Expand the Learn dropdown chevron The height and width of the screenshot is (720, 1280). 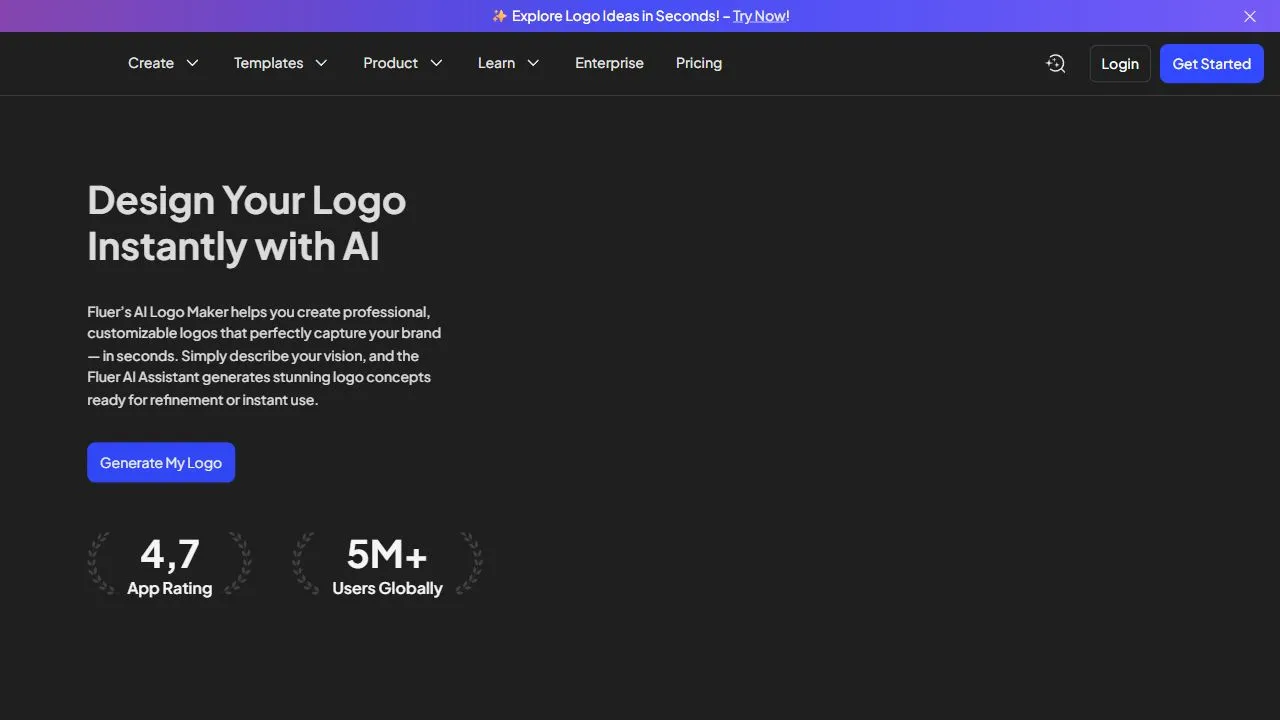click(533, 63)
